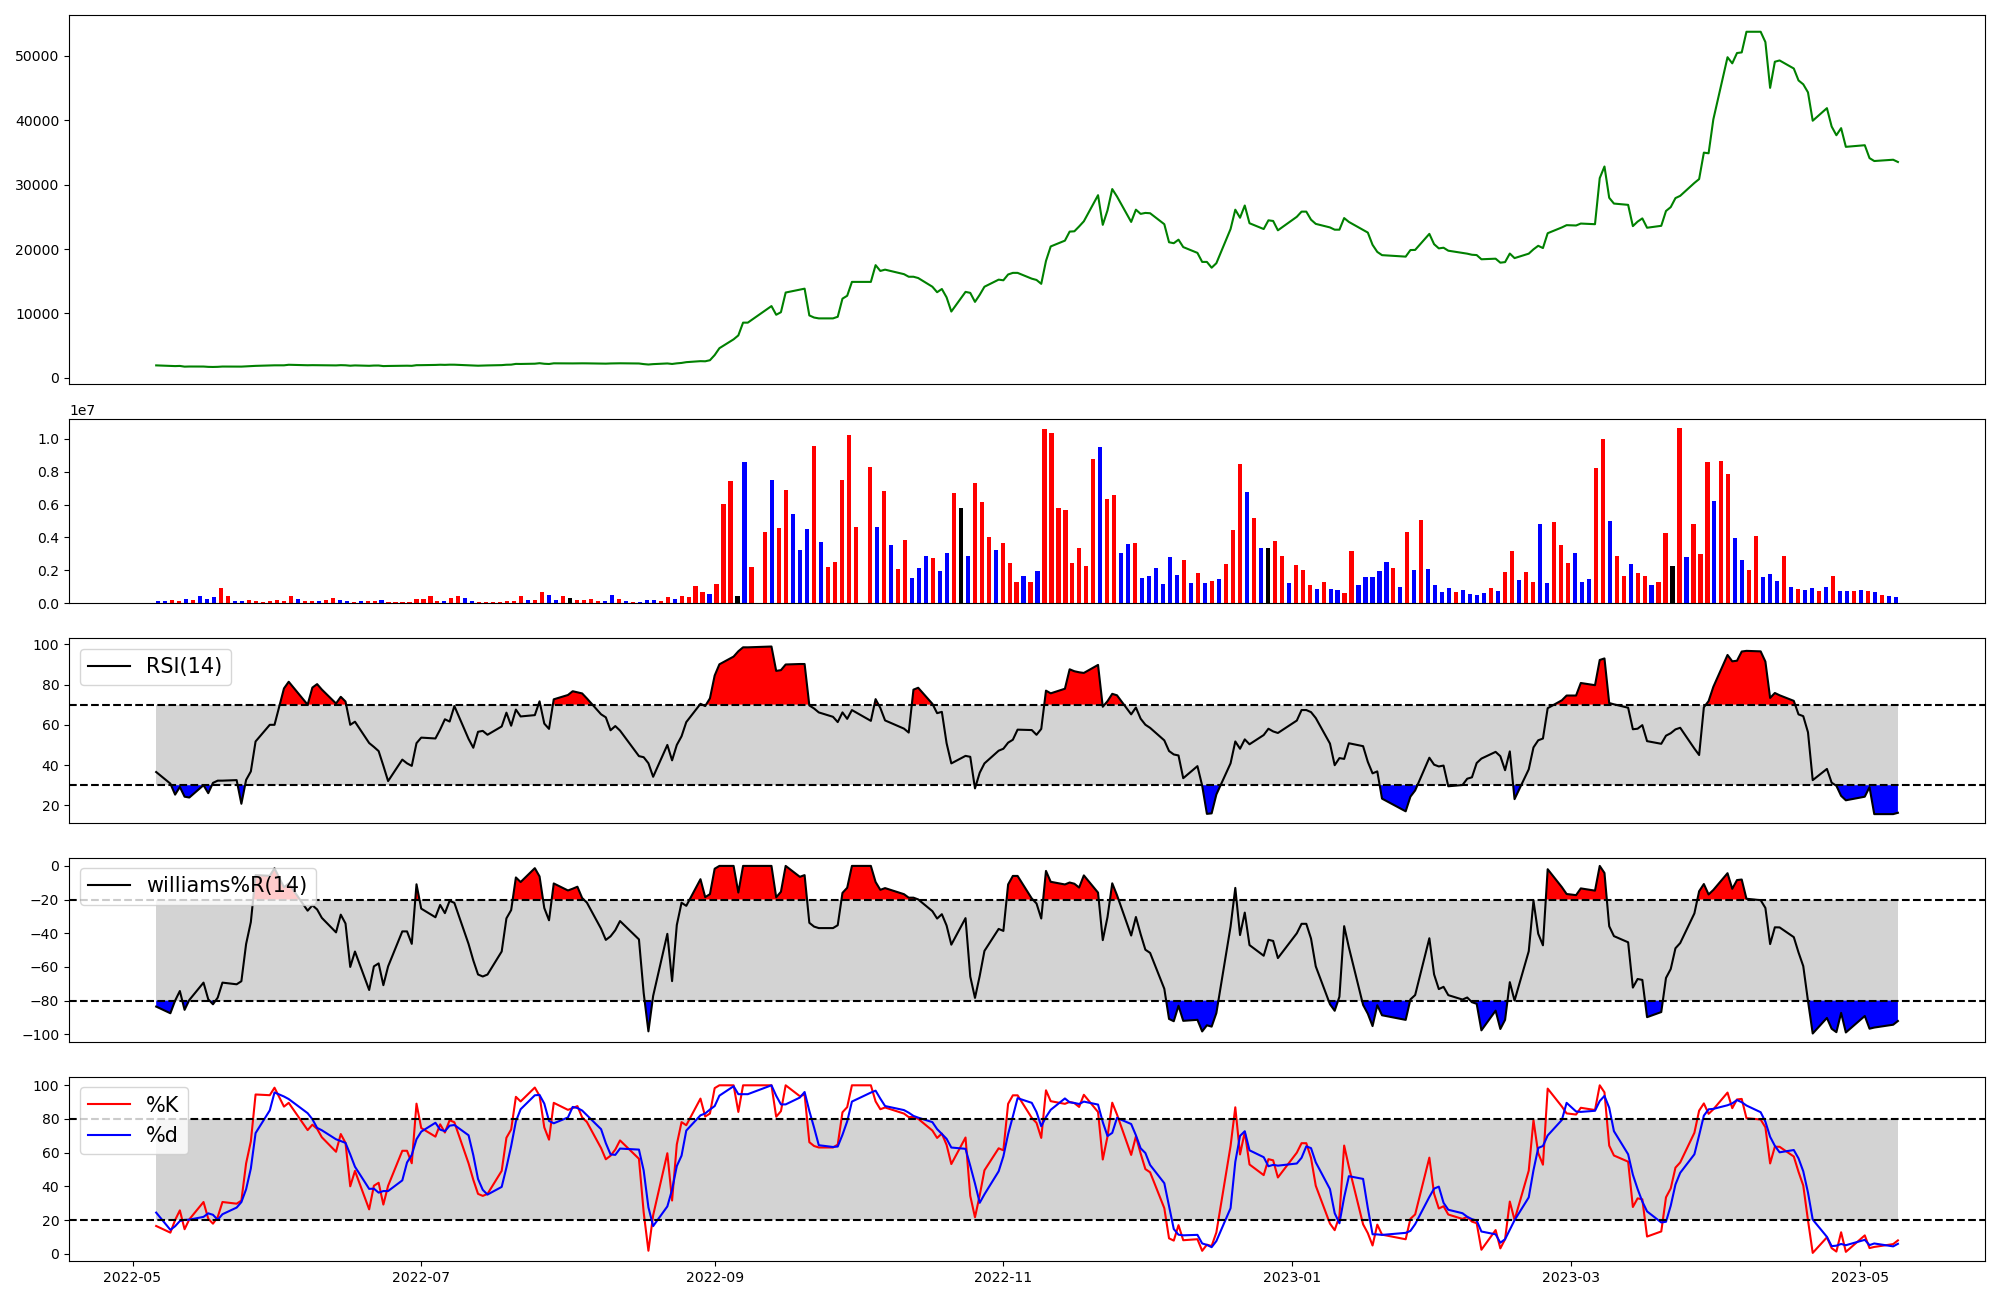The image size is (2000, 1300).
Task: Select the 2023-01 date tick label
Action: pyautogui.click(x=1292, y=1277)
